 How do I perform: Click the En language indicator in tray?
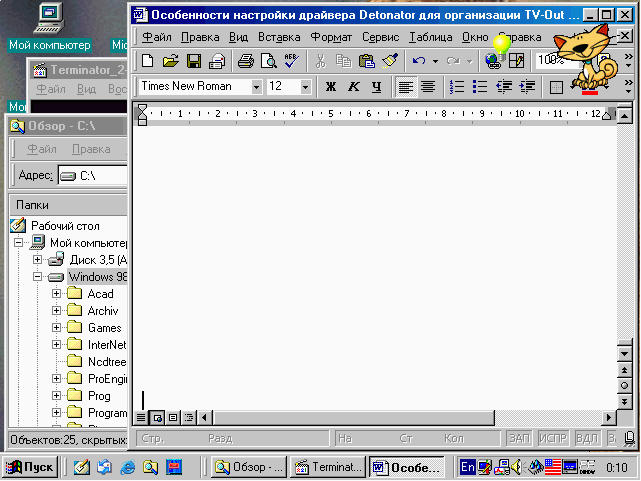point(468,467)
